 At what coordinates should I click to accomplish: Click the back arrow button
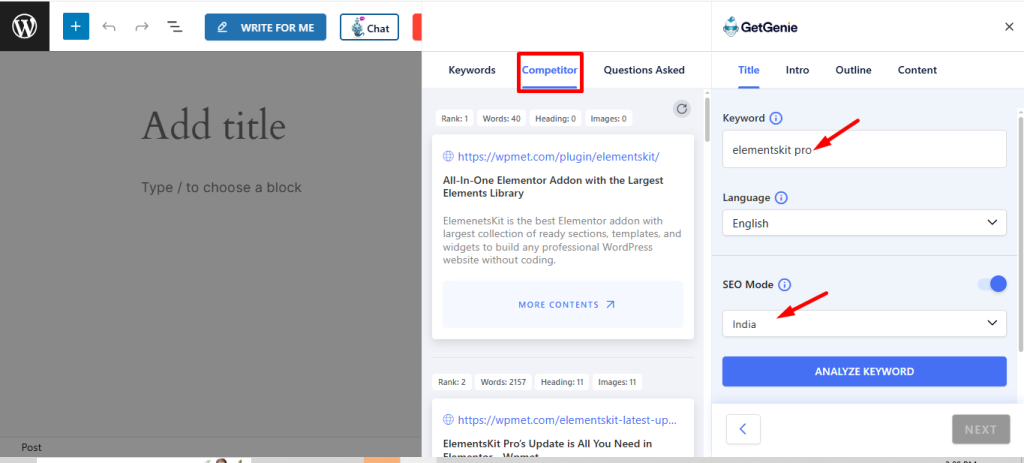(x=743, y=429)
